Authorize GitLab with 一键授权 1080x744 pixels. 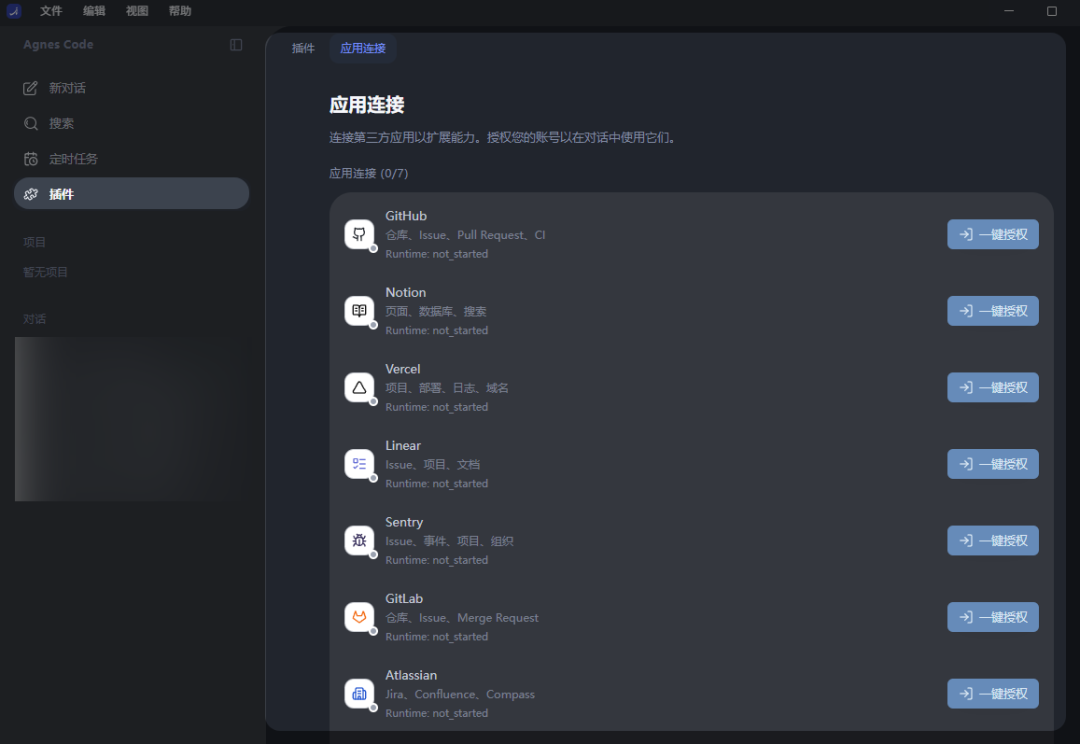993,617
